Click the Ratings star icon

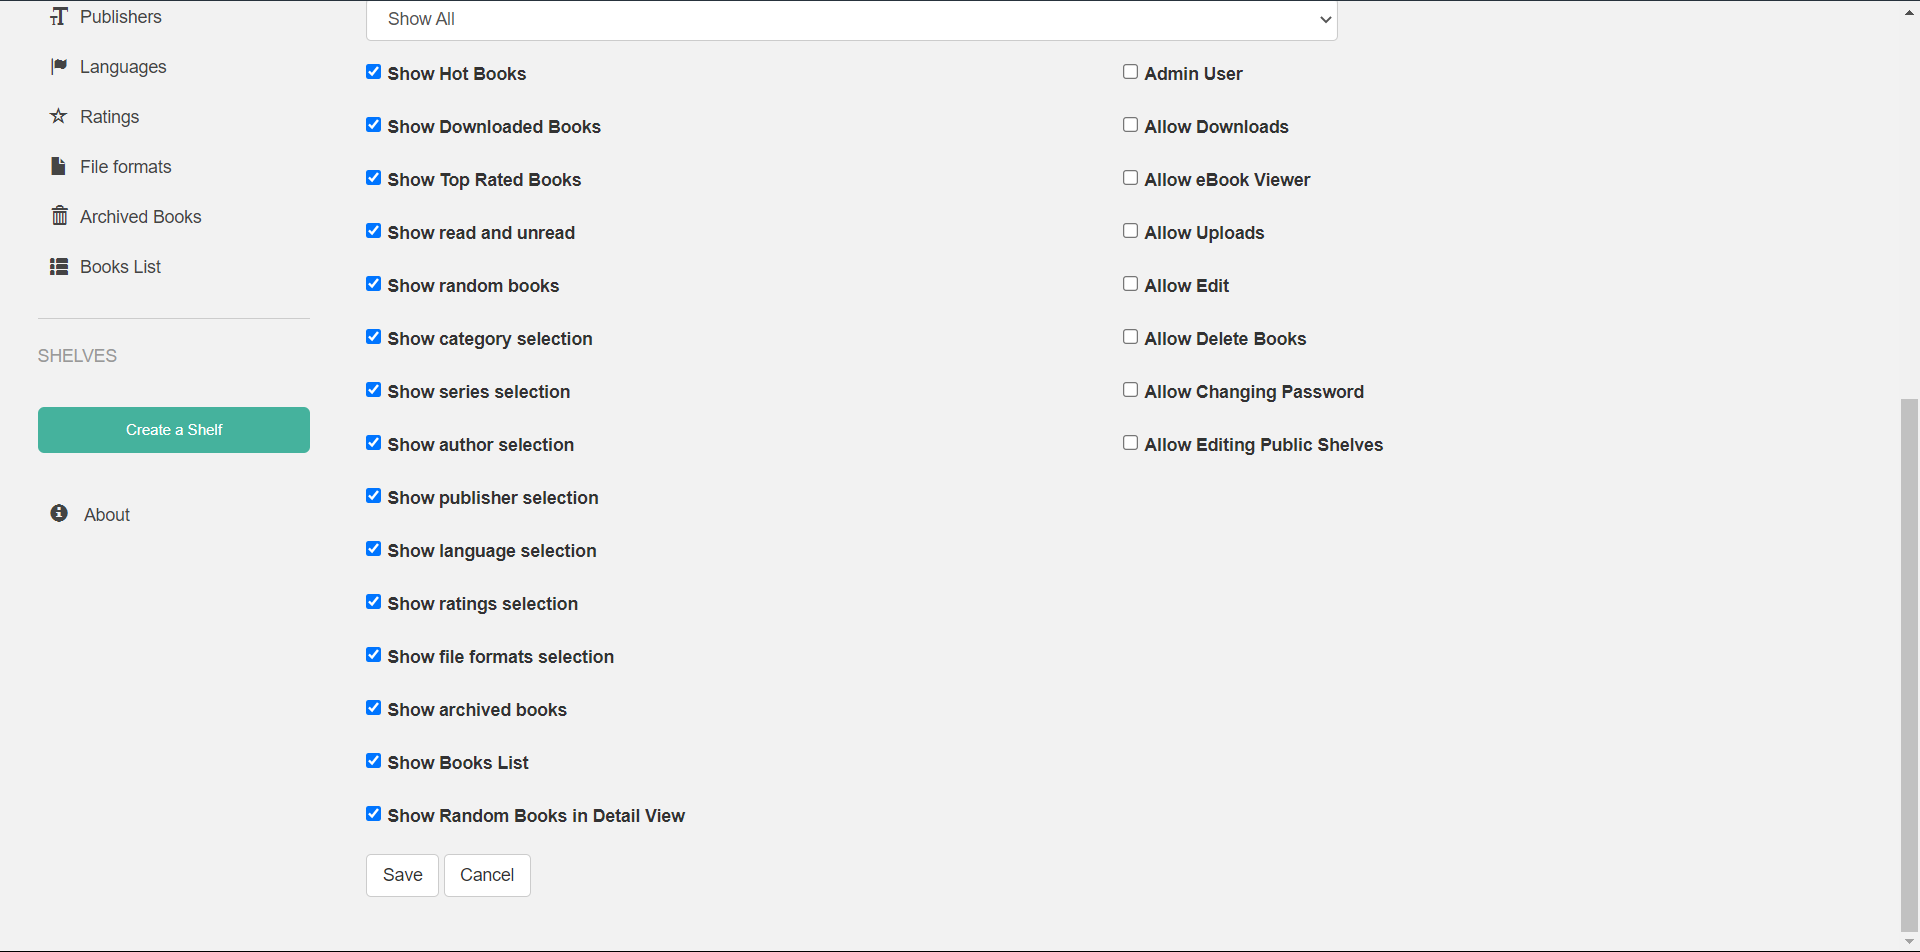point(59,116)
